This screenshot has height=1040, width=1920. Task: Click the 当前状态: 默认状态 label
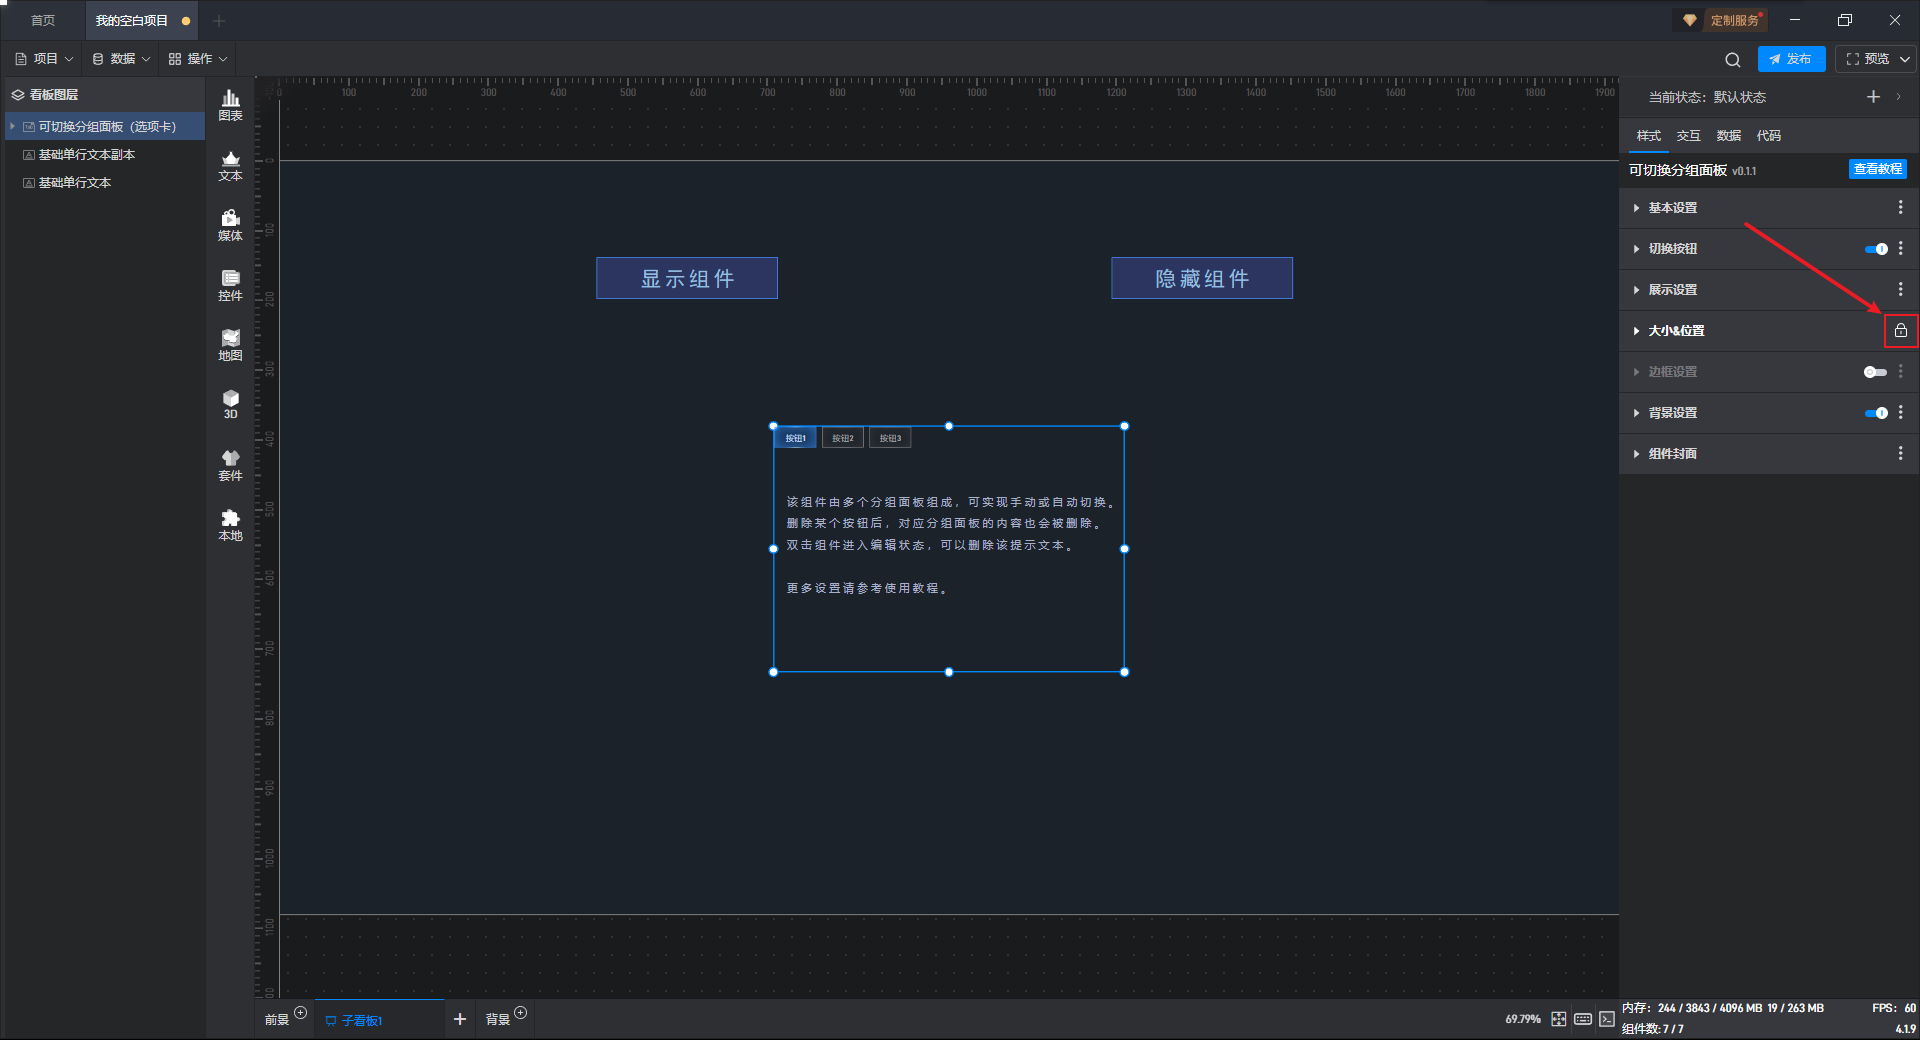(x=1707, y=97)
